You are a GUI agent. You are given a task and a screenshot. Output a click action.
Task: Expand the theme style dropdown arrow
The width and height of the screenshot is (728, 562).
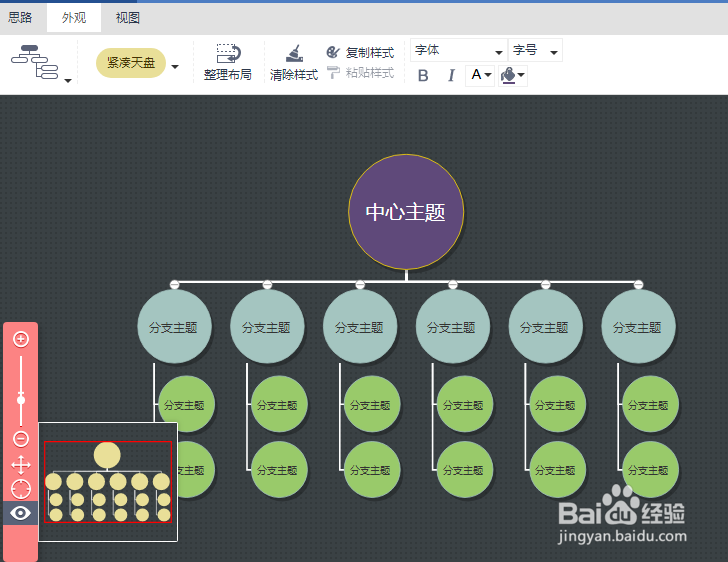175,66
